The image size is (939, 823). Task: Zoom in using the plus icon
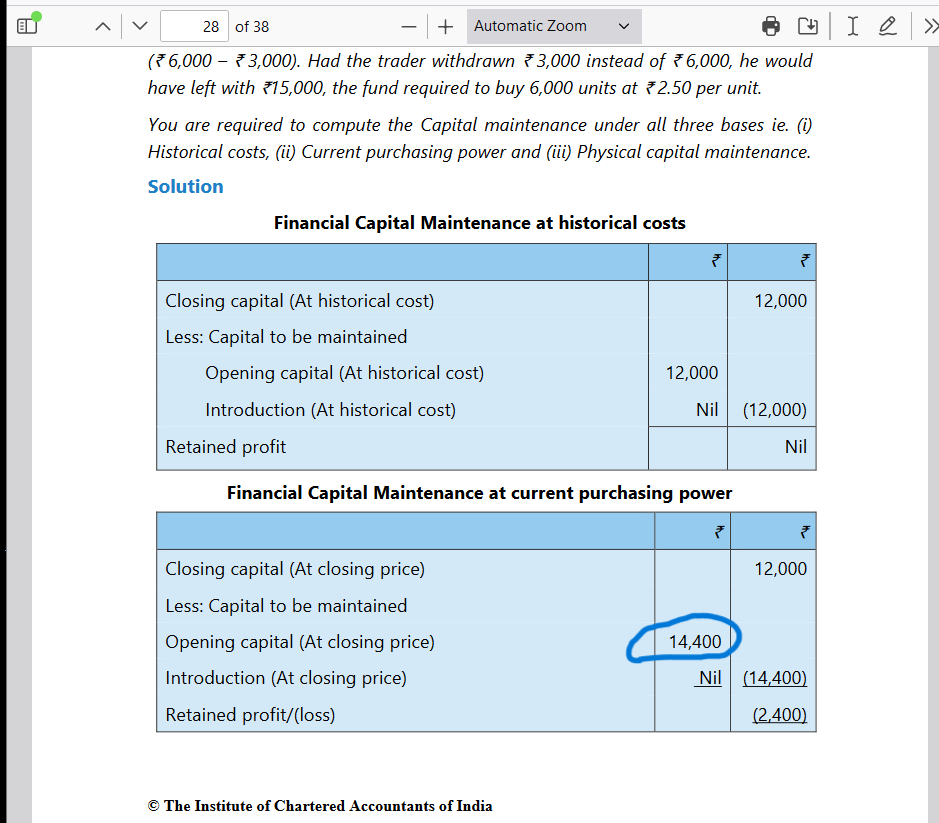point(446,26)
